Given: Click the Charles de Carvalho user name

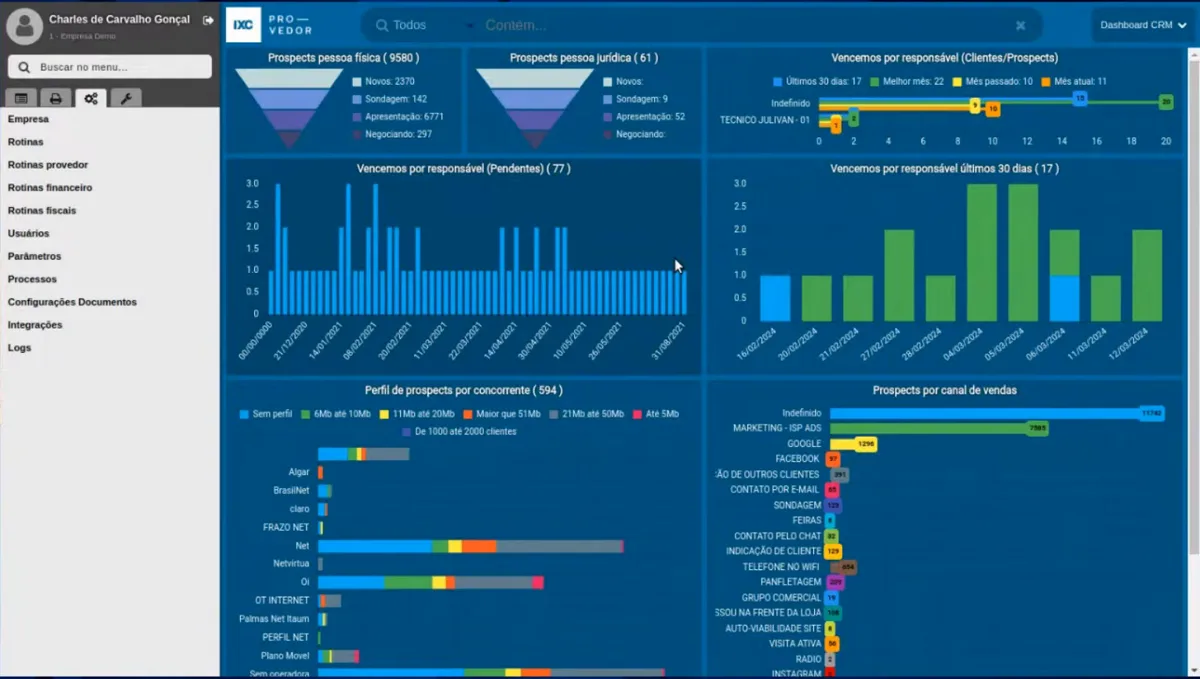Looking at the screenshot, I should point(119,19).
